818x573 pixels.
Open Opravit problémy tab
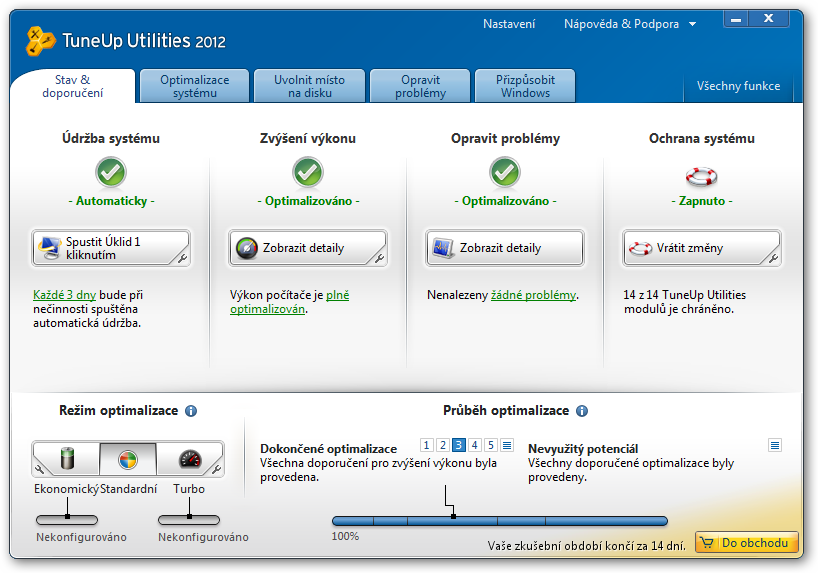pos(420,86)
